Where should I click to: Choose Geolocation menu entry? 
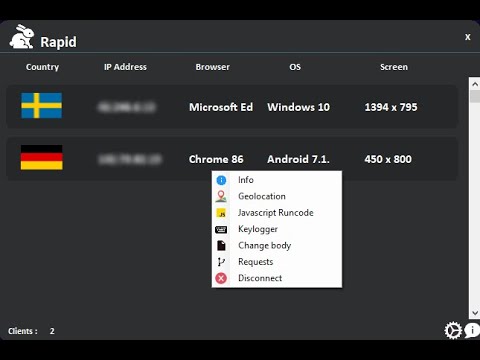tap(277, 196)
